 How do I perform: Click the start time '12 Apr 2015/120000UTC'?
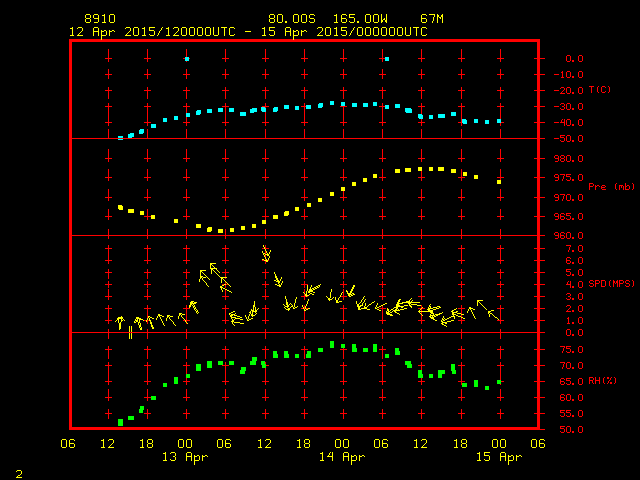pyautogui.click(x=152, y=32)
